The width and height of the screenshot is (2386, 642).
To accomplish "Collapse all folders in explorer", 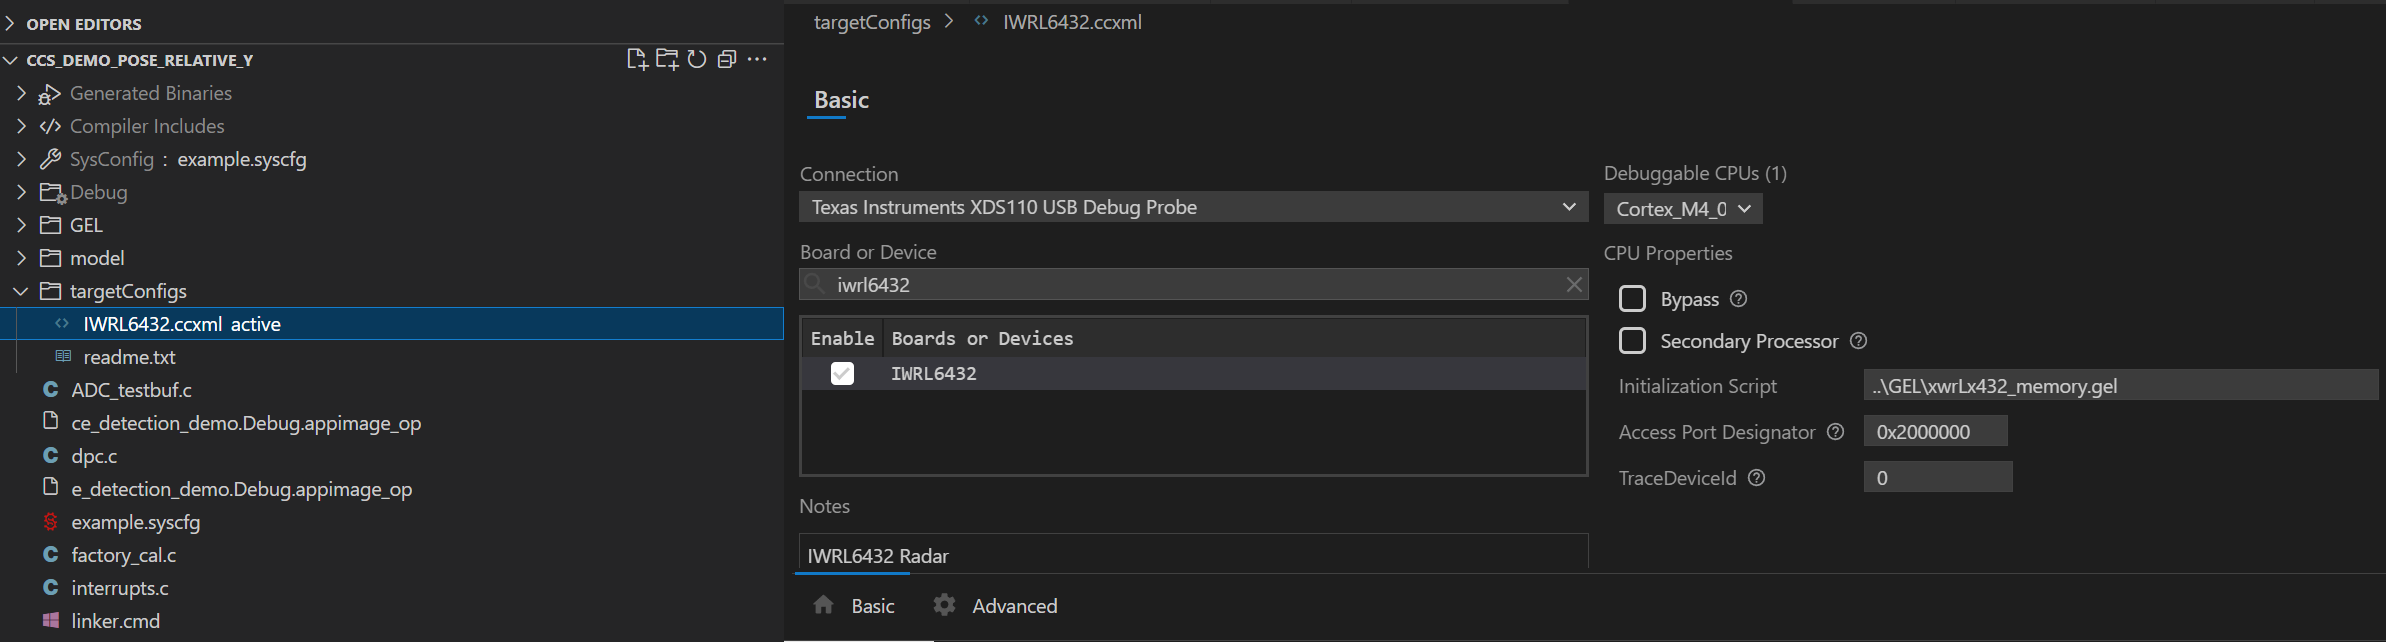I will click(x=727, y=59).
